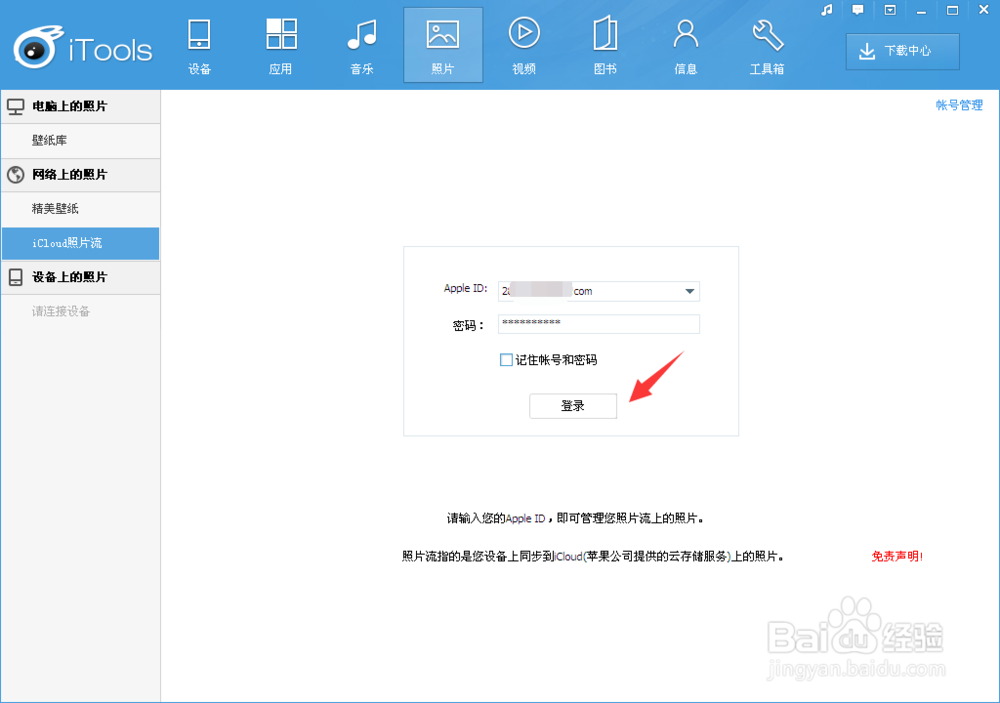Click the 登录 login button
This screenshot has height=703, width=1000.
(573, 406)
